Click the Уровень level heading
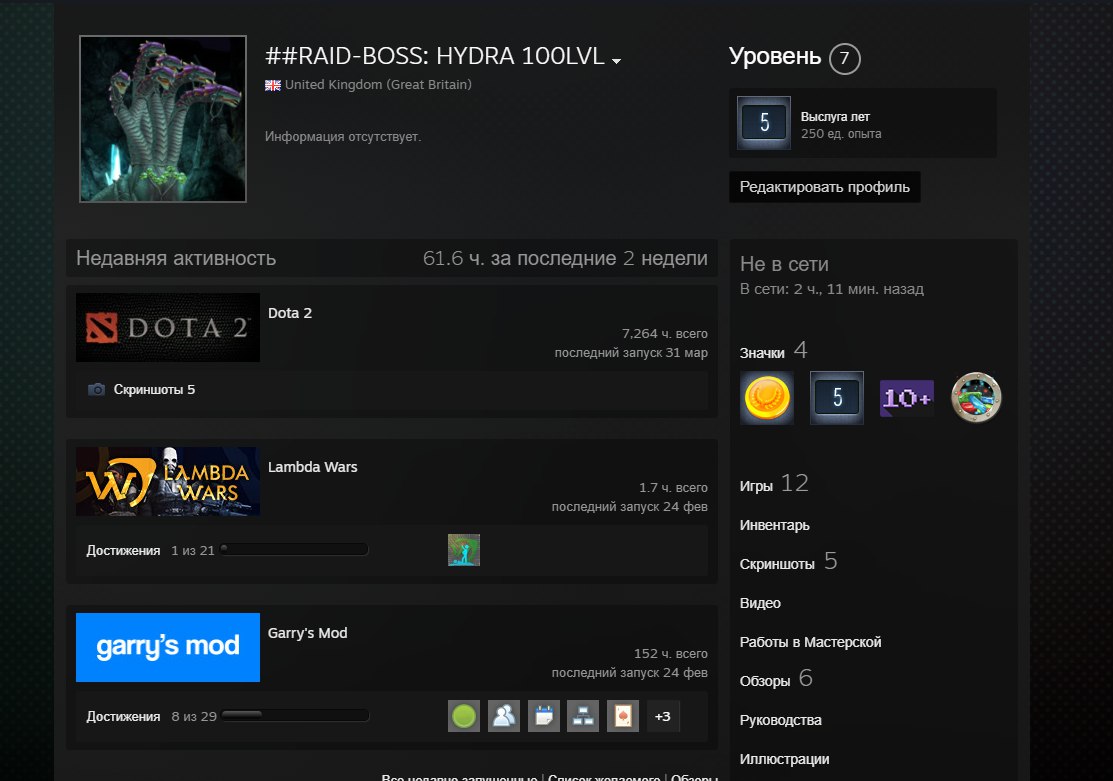This screenshot has height=781, width=1113. click(x=775, y=57)
